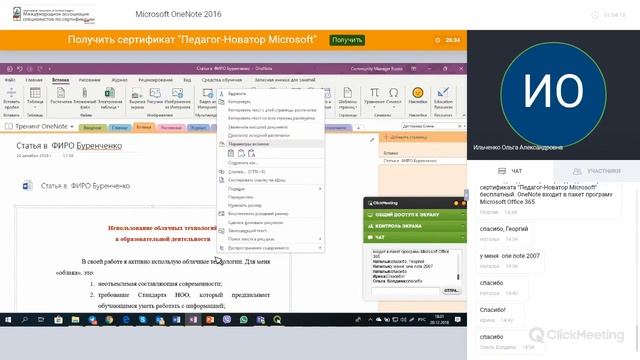Add a new section with plus tab
640x360 pixels.
coord(358,128)
